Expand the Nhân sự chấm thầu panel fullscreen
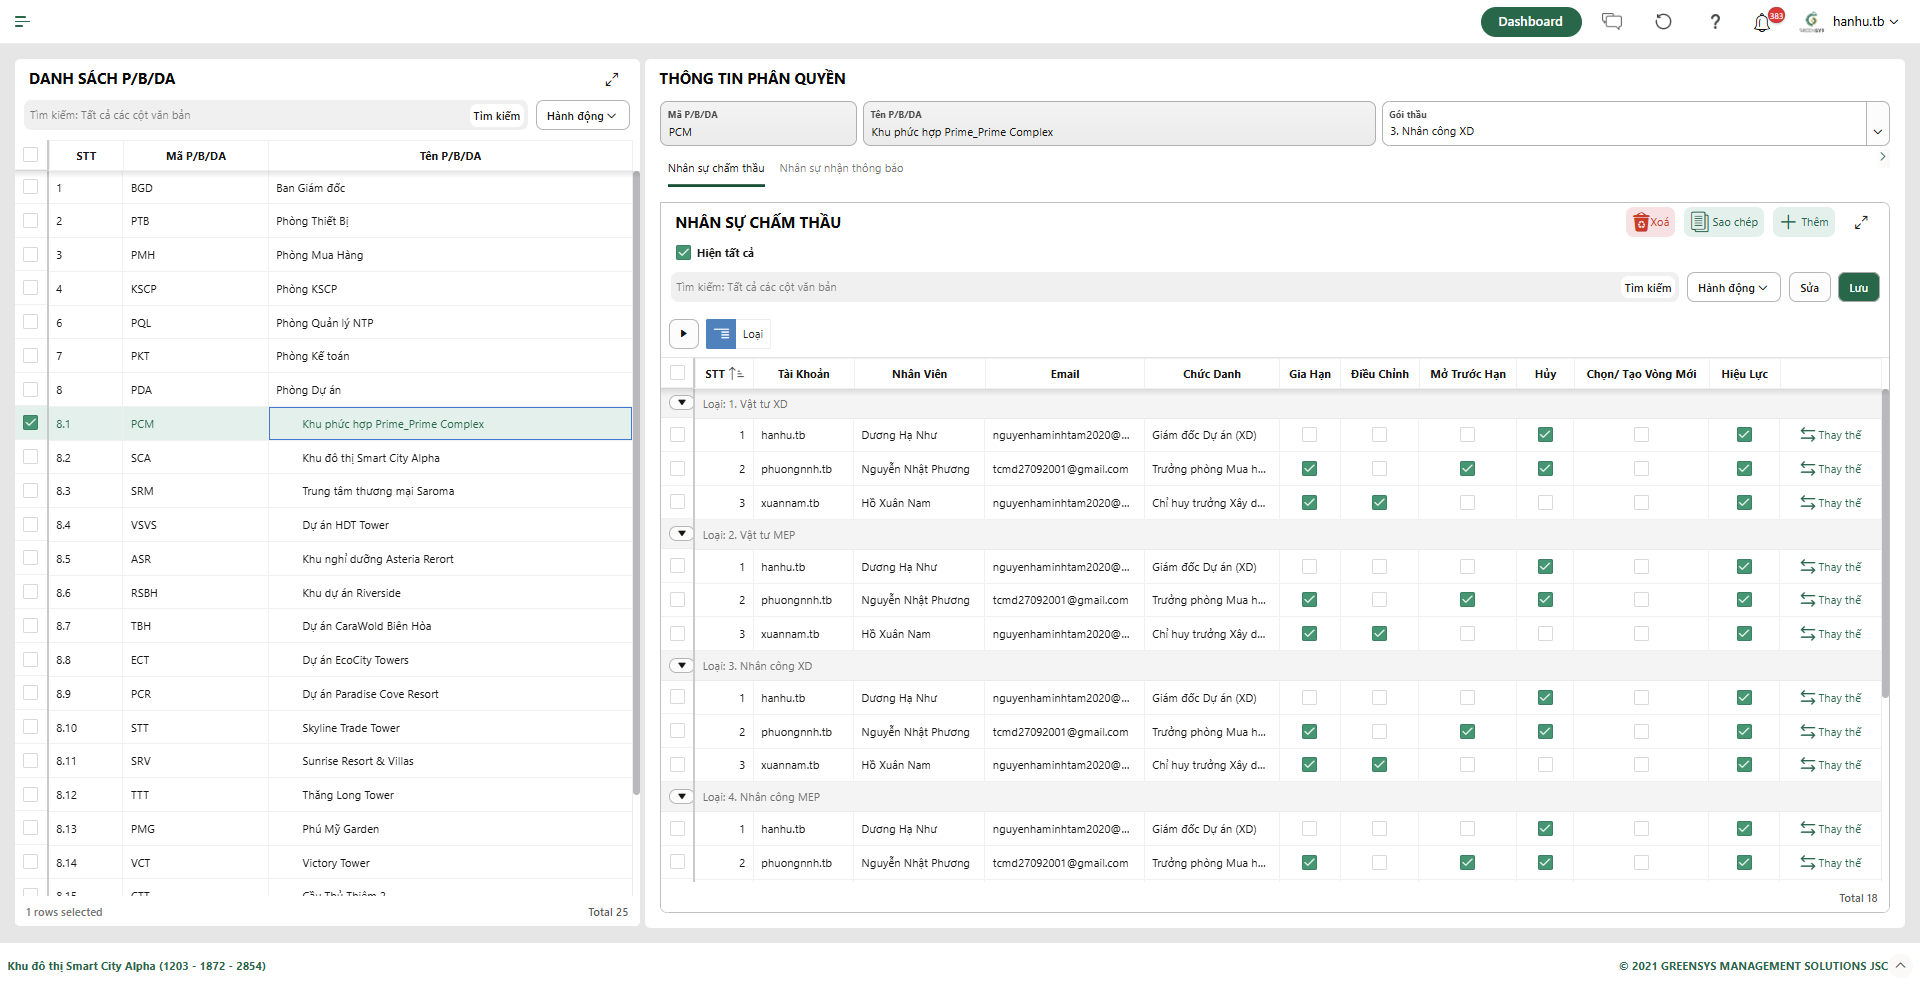 1861,222
